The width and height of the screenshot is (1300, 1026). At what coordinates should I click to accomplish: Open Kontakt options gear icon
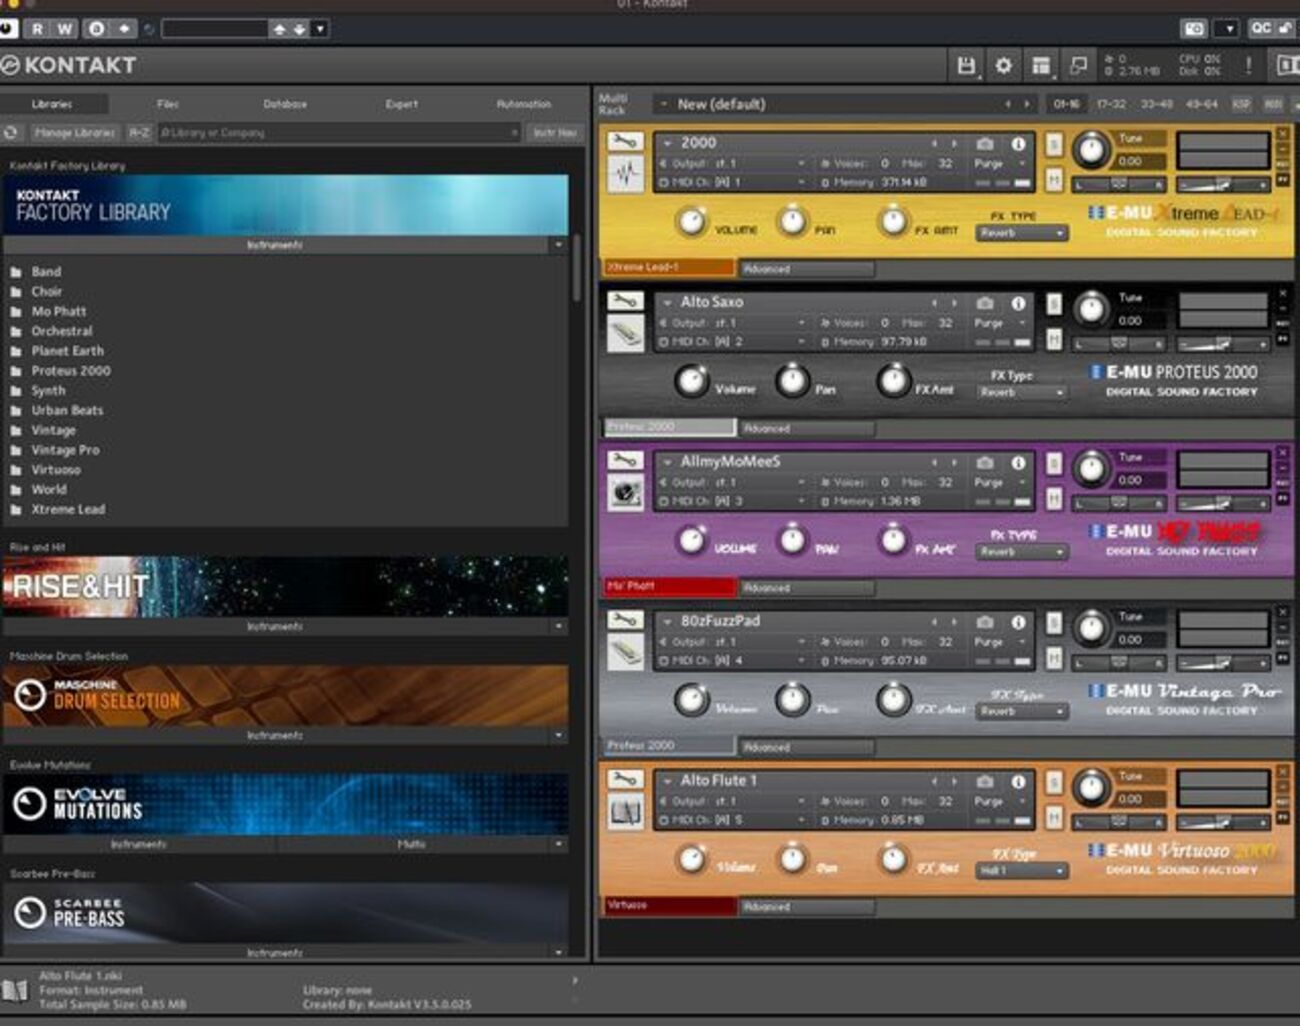(x=1003, y=66)
